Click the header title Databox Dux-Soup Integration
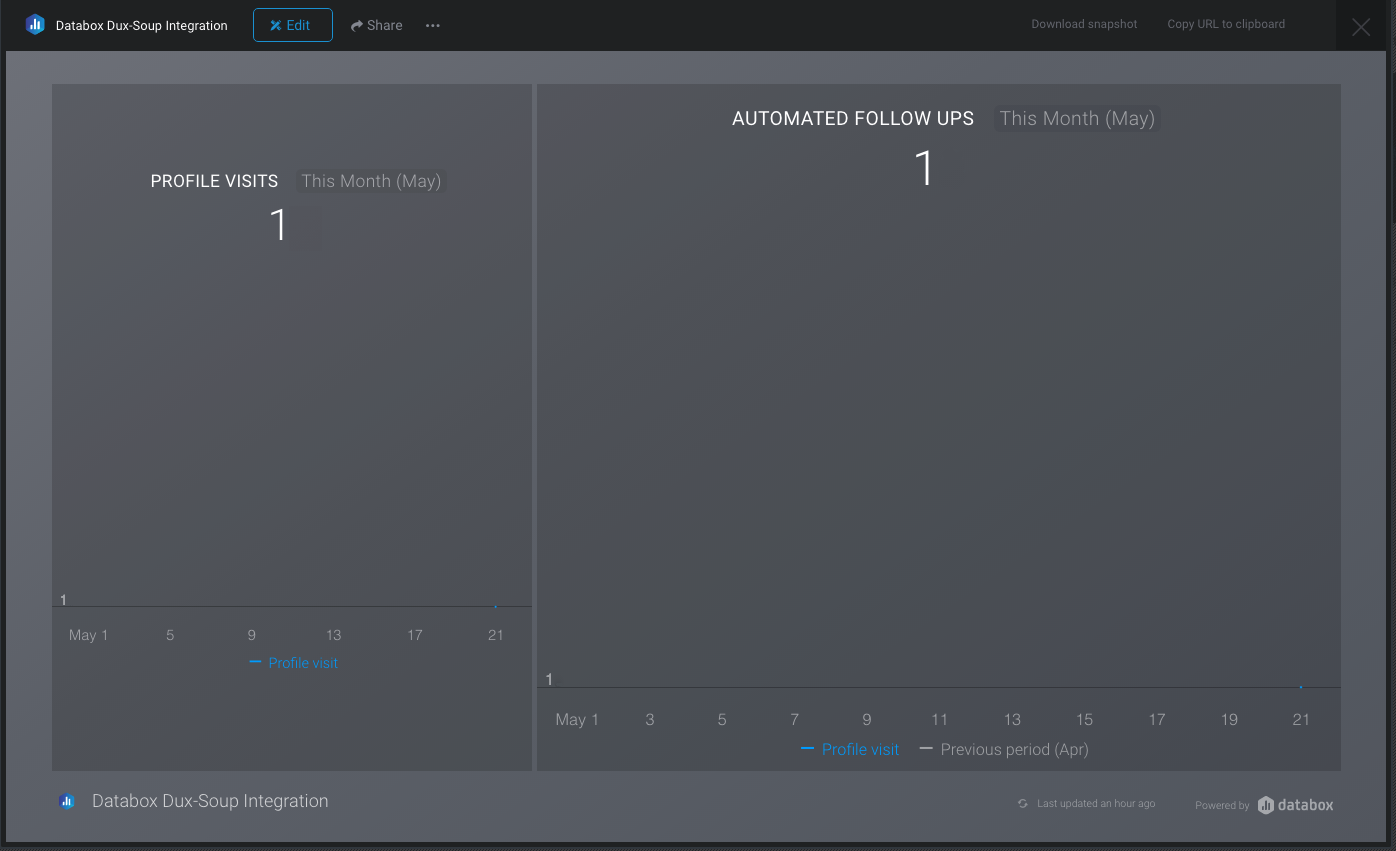The height and width of the screenshot is (851, 1396). 142,25
